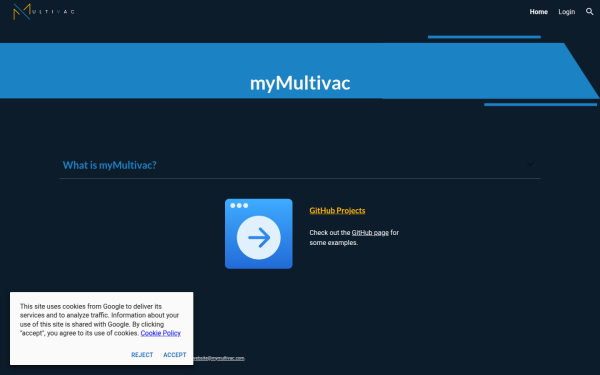Click the myMultivac banner title
Screen dimensions: 600x375
coord(300,83)
